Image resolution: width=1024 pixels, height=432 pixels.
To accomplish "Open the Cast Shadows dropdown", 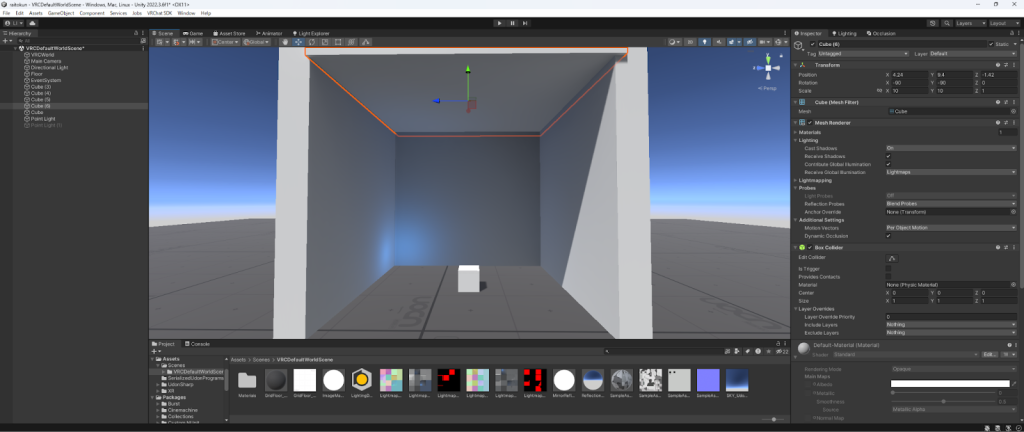I will click(950, 148).
